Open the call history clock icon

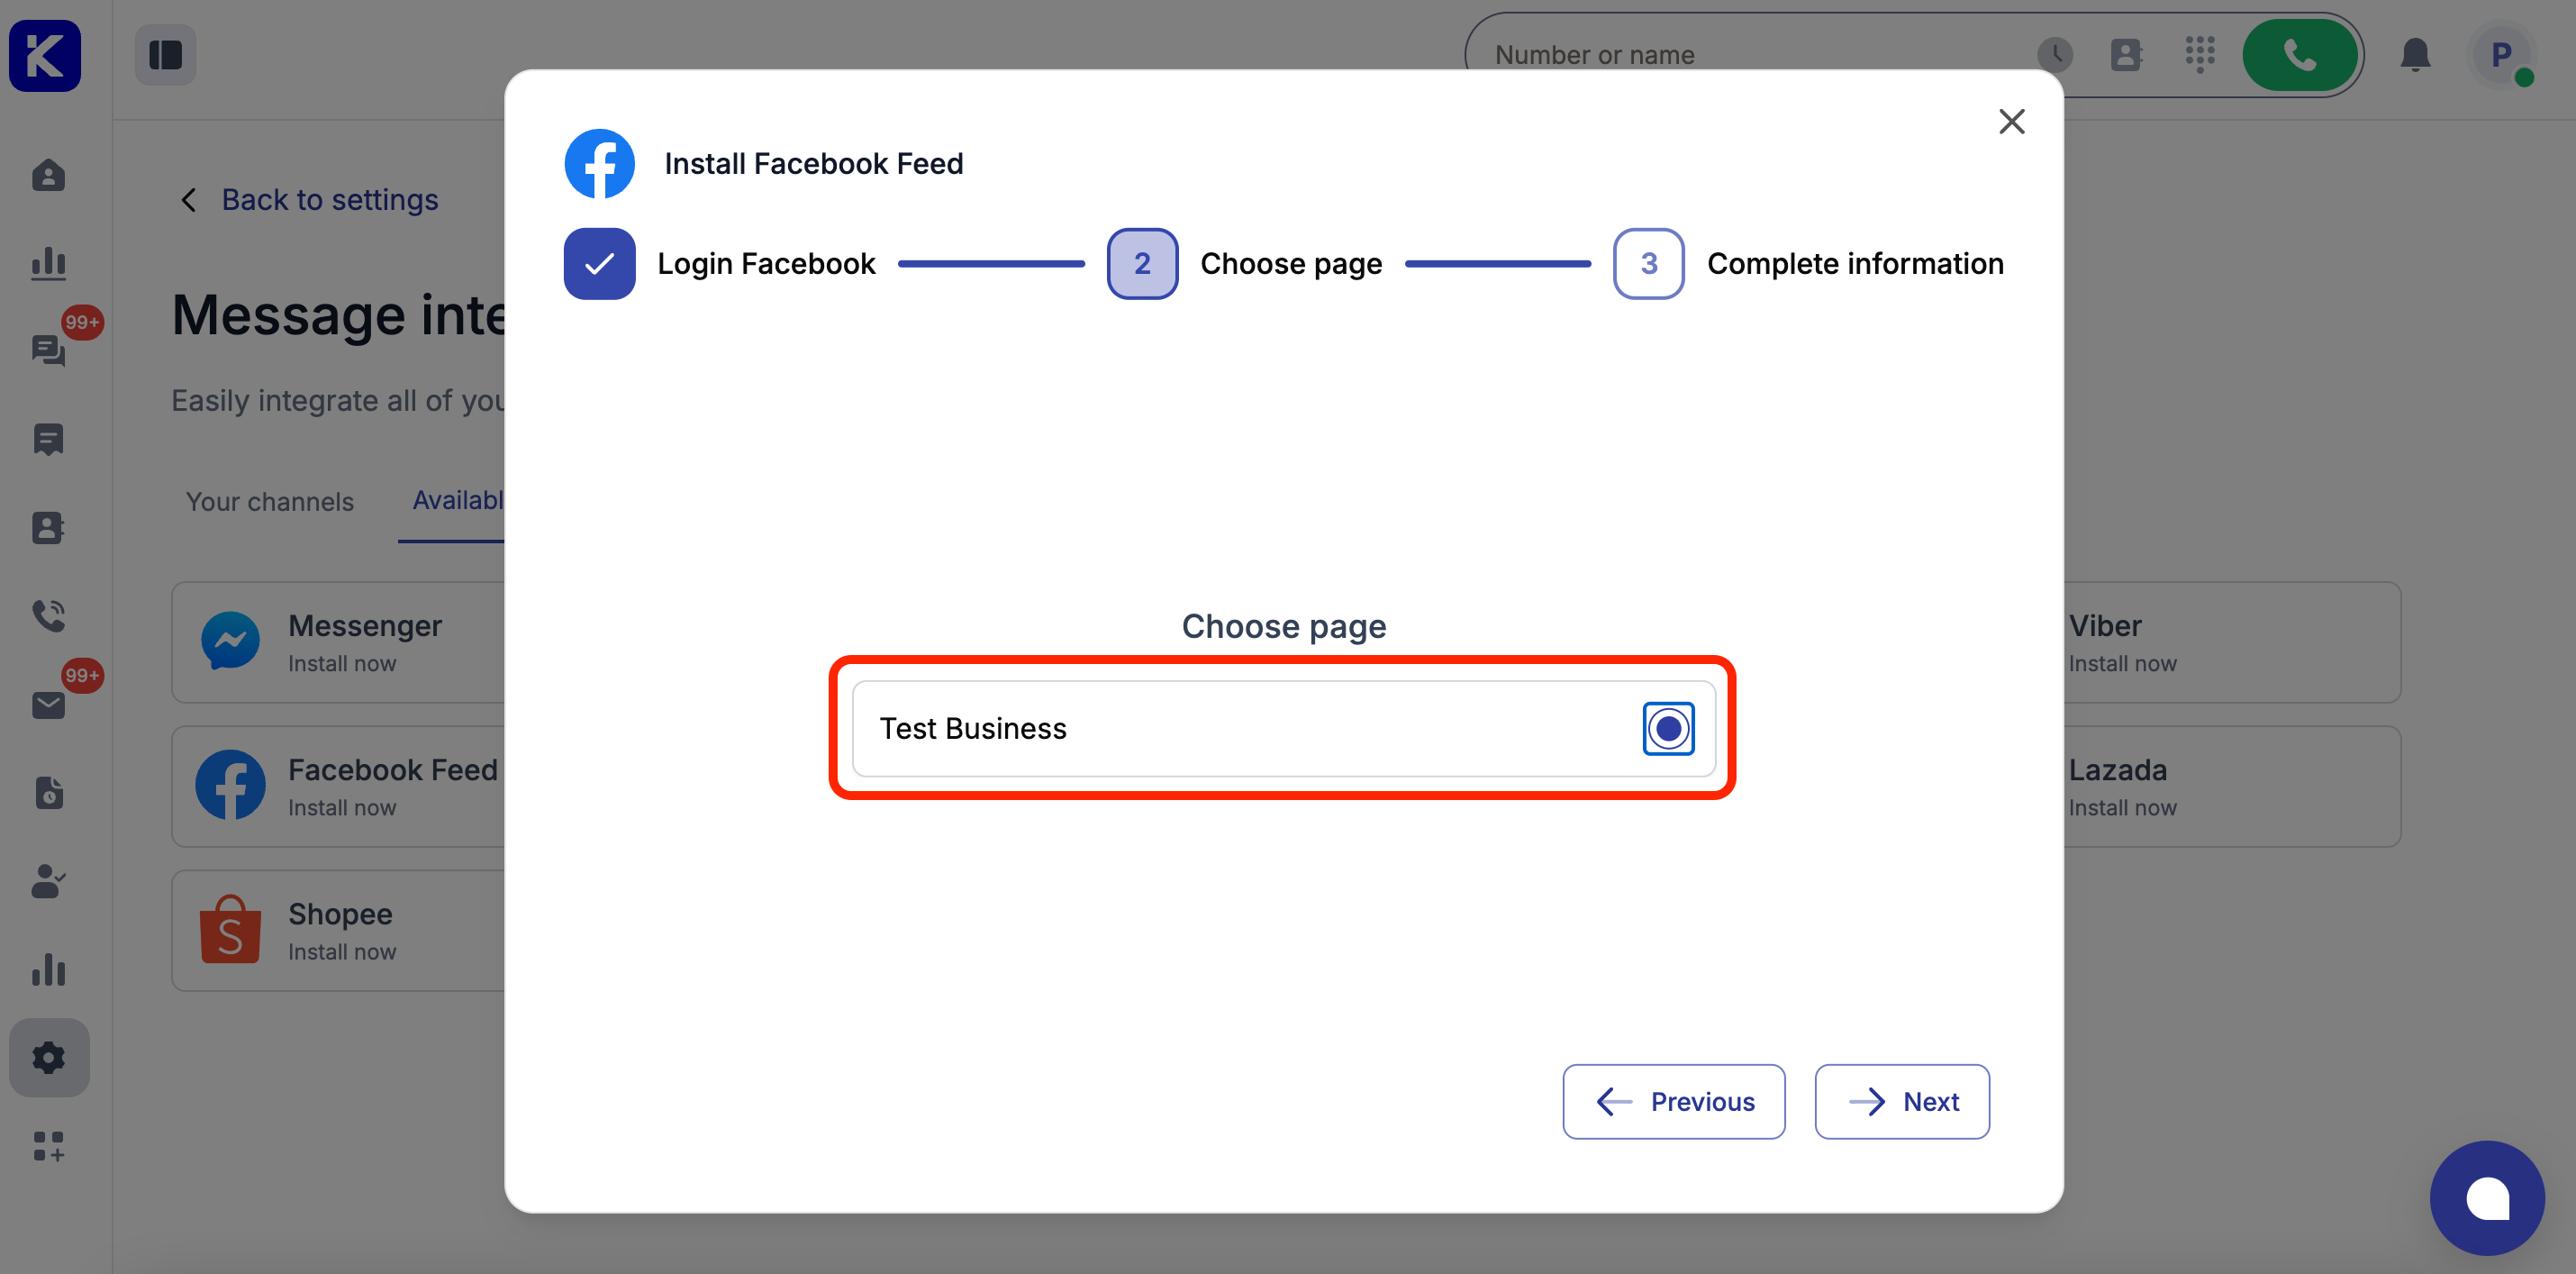[x=2054, y=55]
